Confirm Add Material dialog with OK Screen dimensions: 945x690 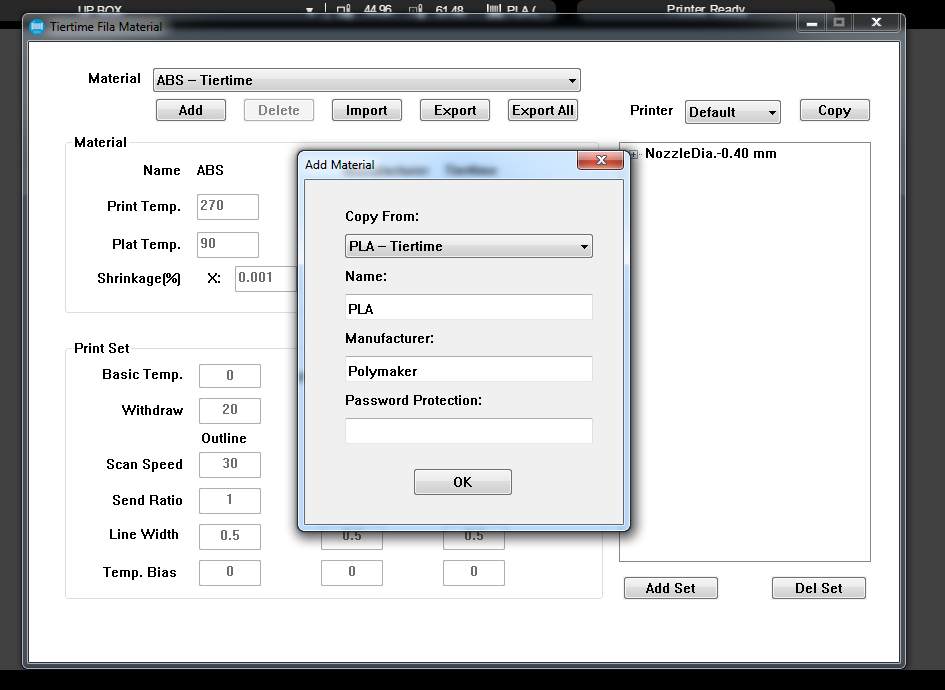tap(463, 482)
